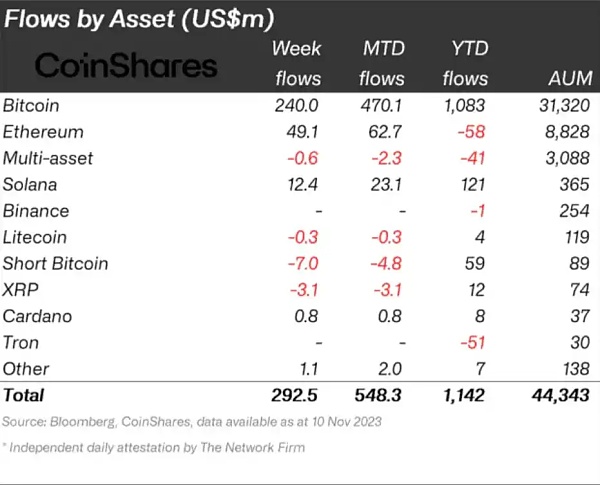Viewport: 600px width, 485px height.
Task: Select the MTD flows column header
Action: [x=382, y=63]
